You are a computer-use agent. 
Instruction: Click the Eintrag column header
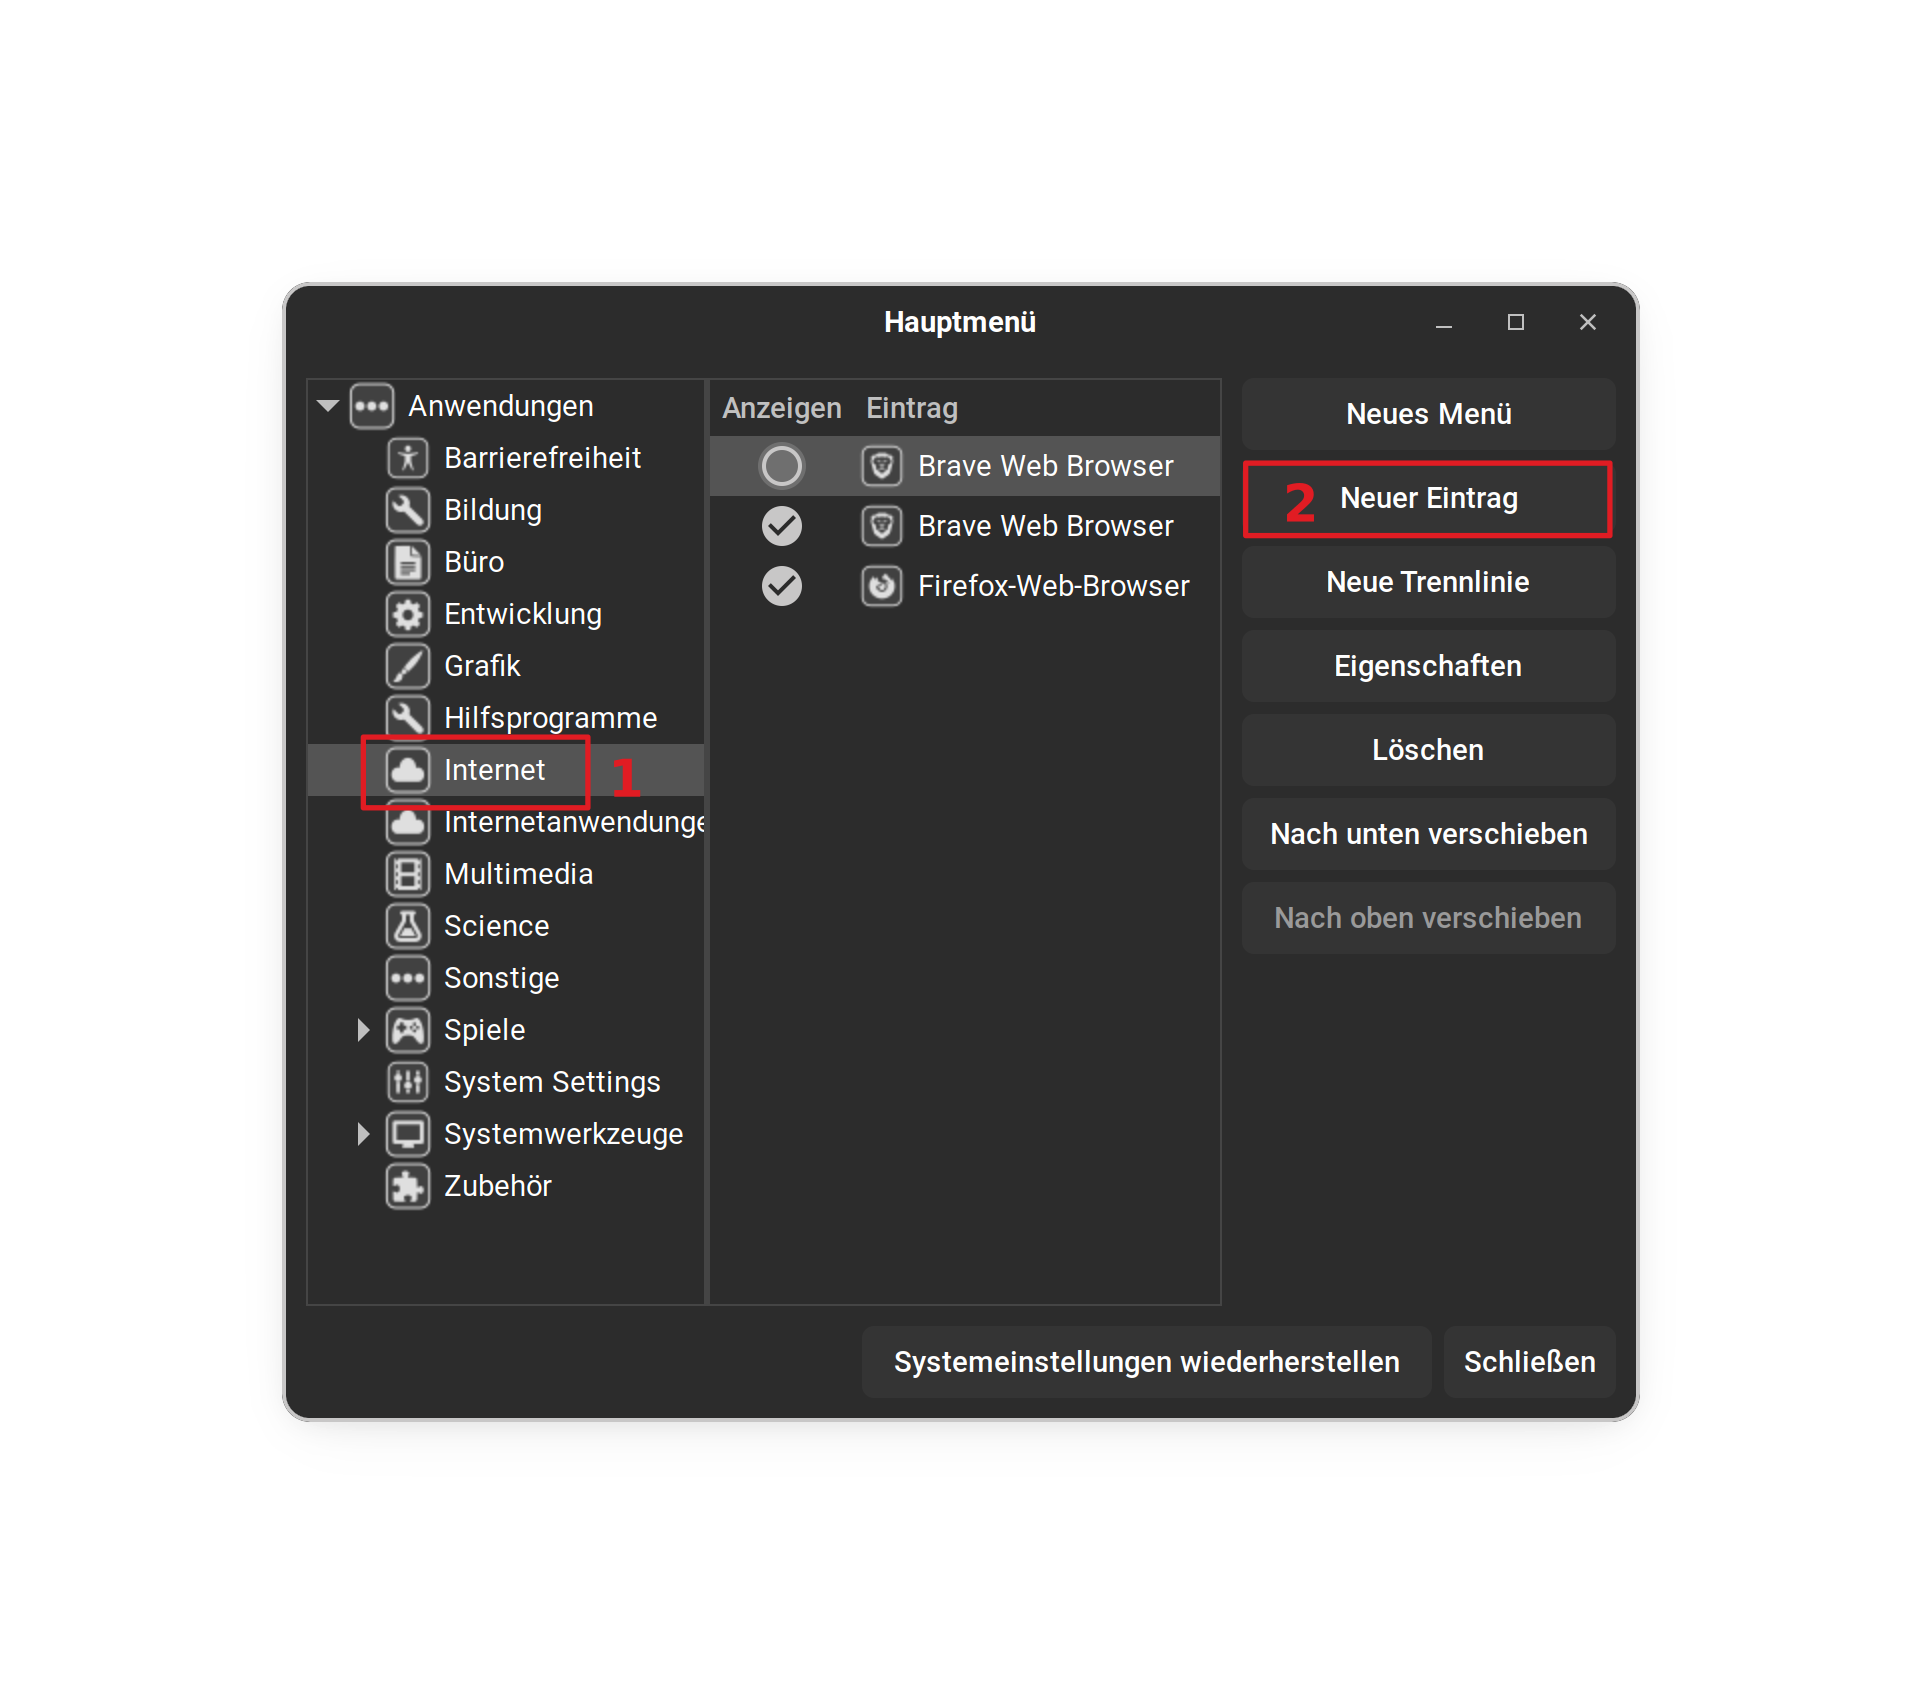coord(911,408)
